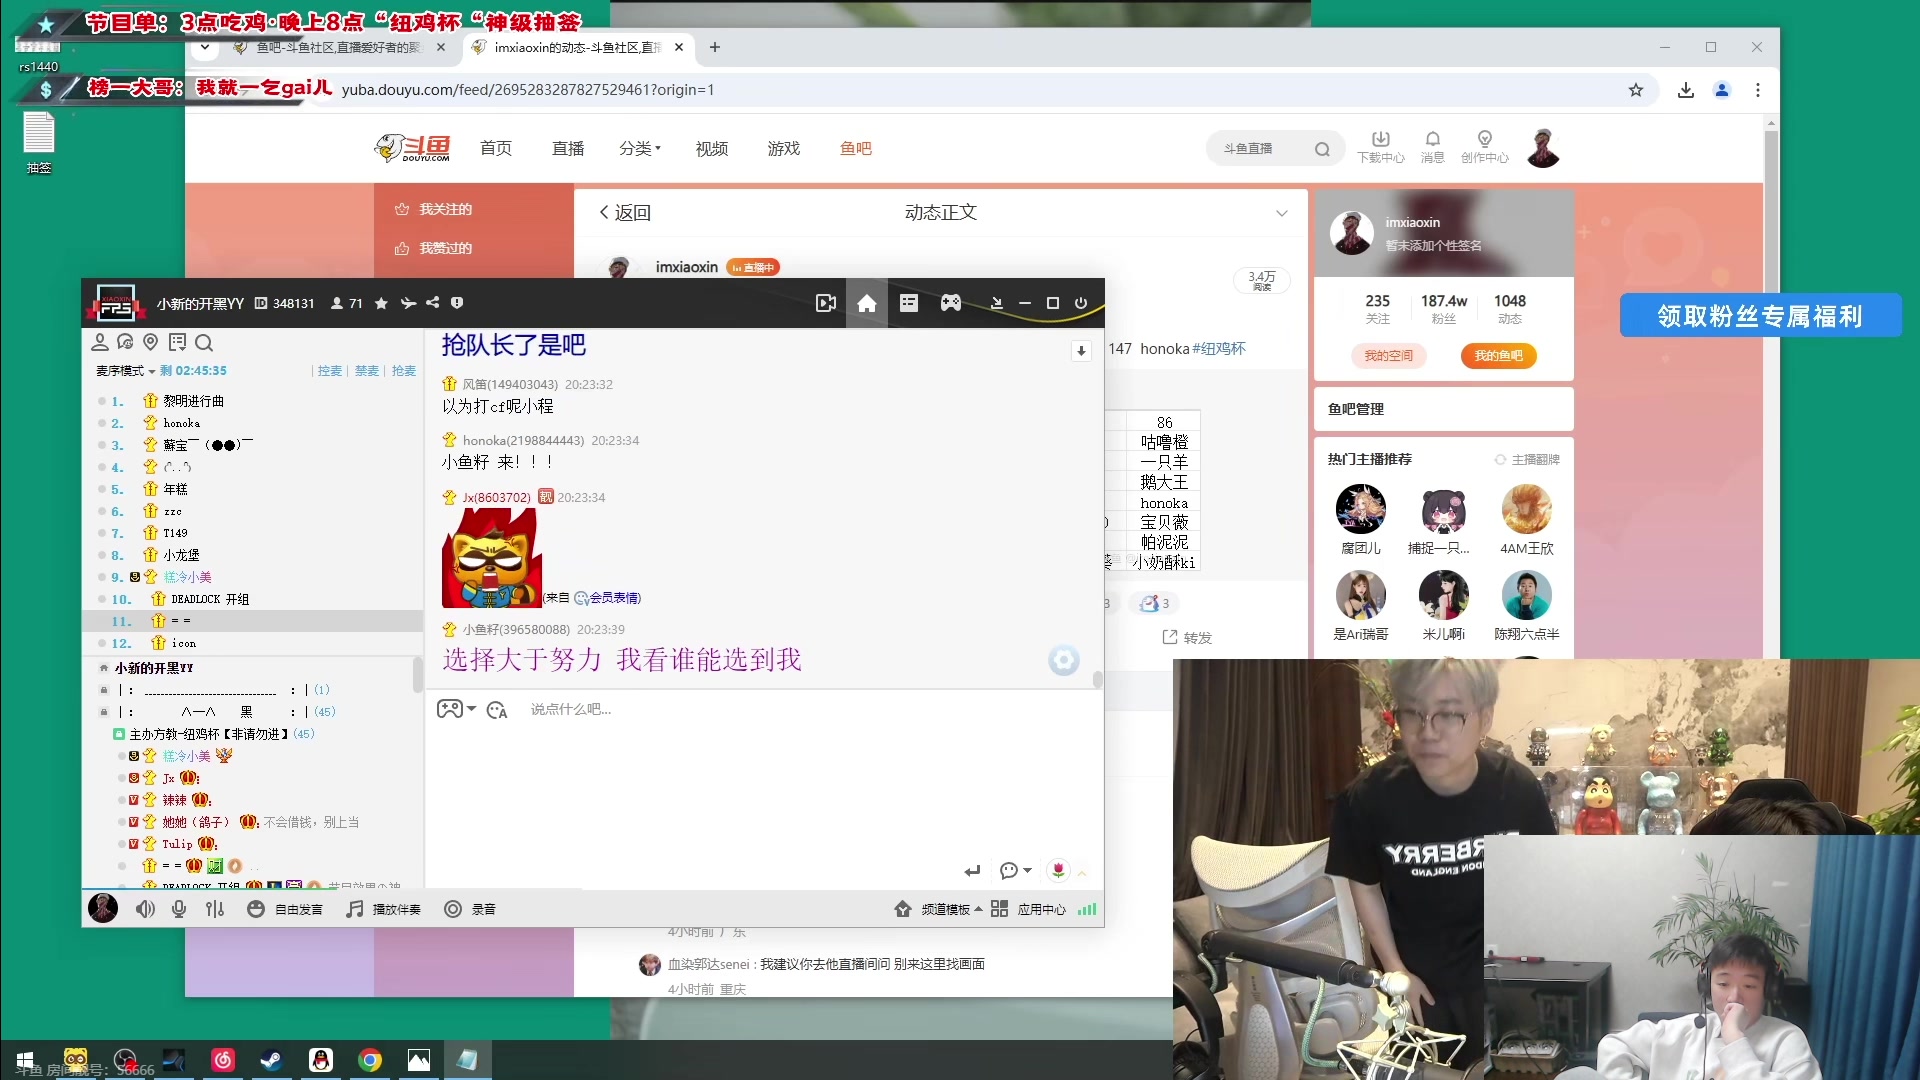This screenshot has width=1920, height=1080.
Task: Search users with magnifier icon in YY
Action: click(204, 343)
